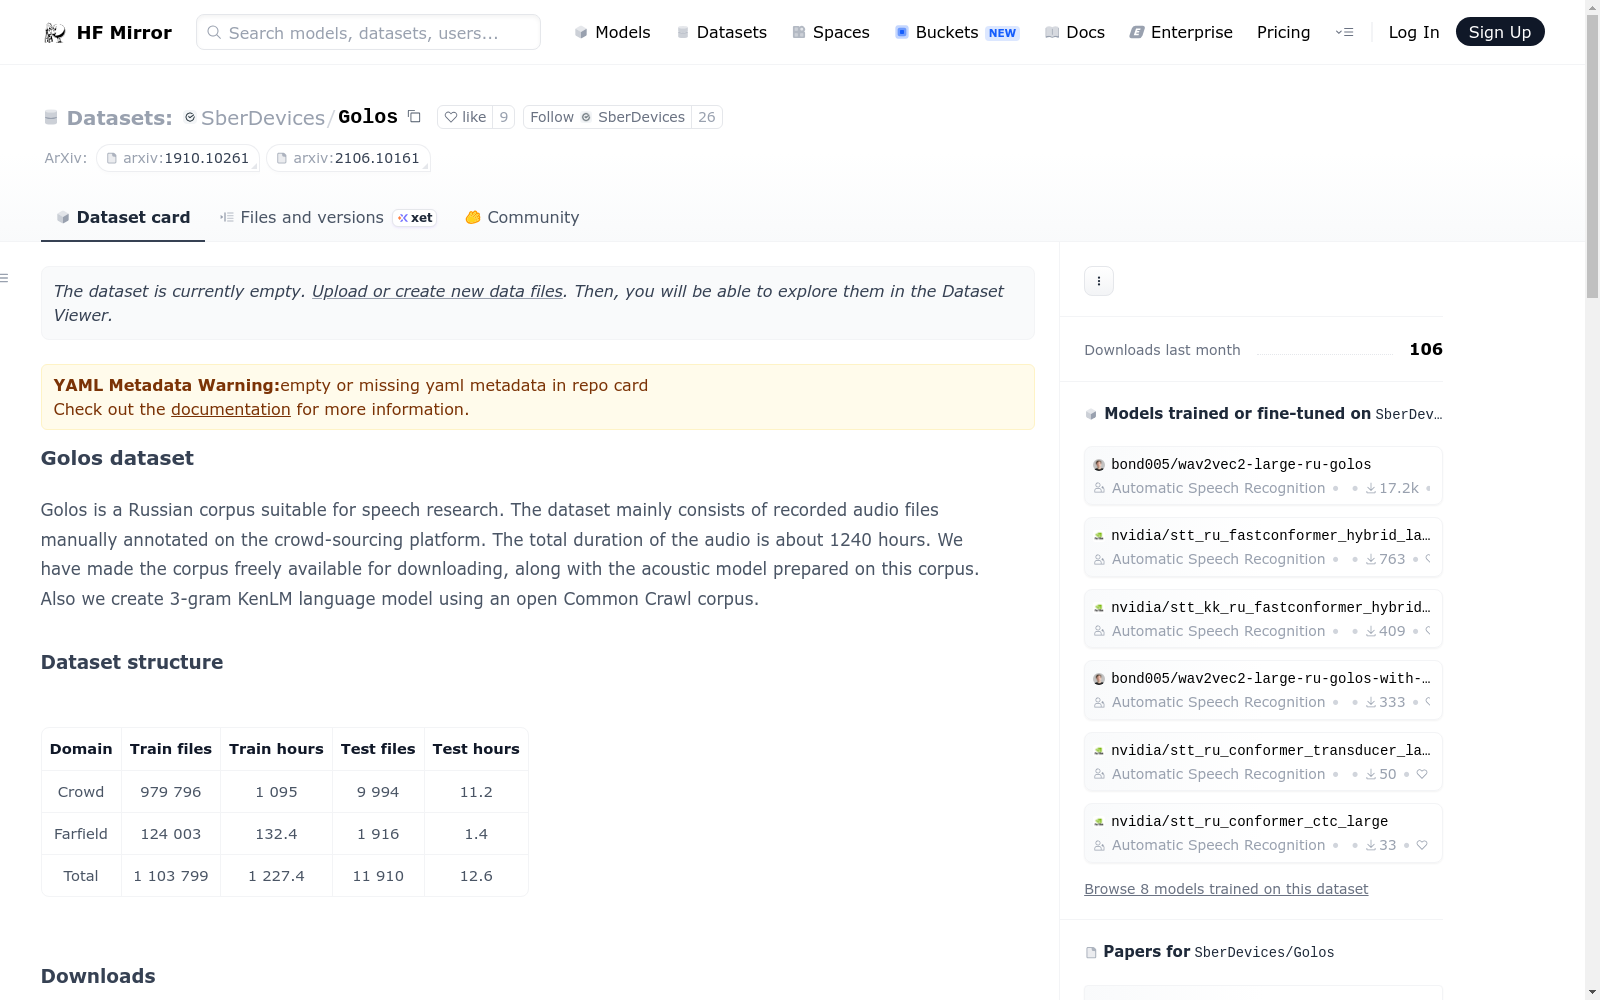Screen dimensions: 1600x1000
Task: Click the Crowd row label in the table
Action: [81, 792]
